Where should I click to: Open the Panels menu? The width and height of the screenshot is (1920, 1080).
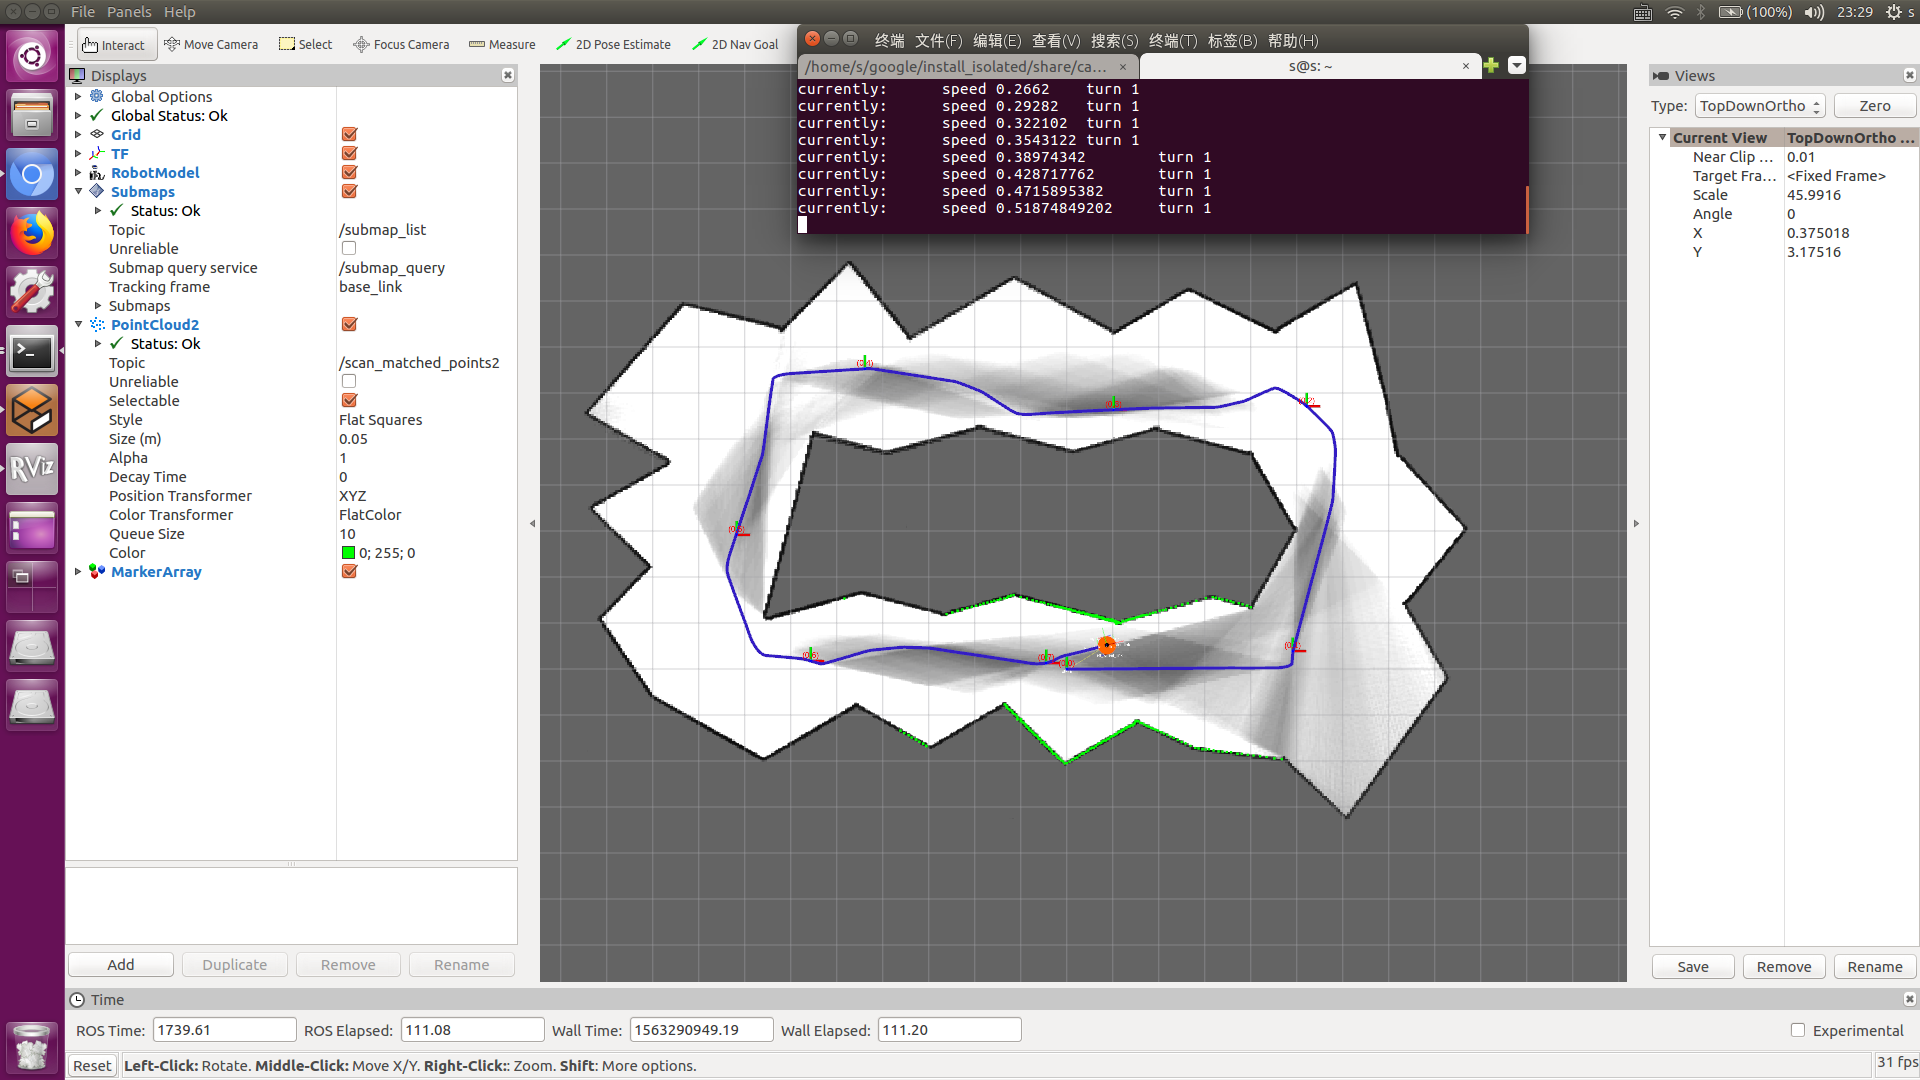pyautogui.click(x=130, y=11)
